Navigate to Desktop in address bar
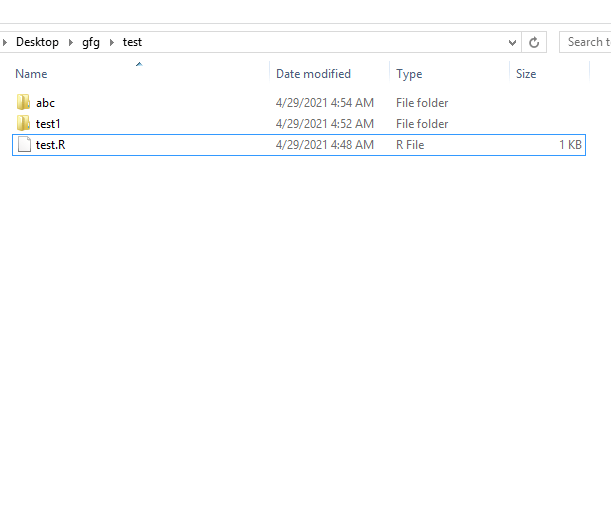The width and height of the screenshot is (611, 515). click(37, 42)
